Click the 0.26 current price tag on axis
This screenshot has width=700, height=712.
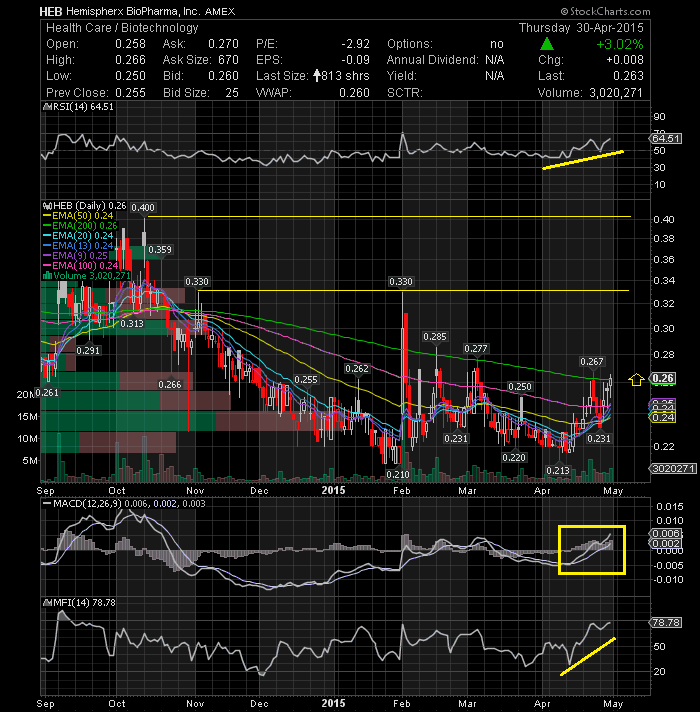pos(663,378)
